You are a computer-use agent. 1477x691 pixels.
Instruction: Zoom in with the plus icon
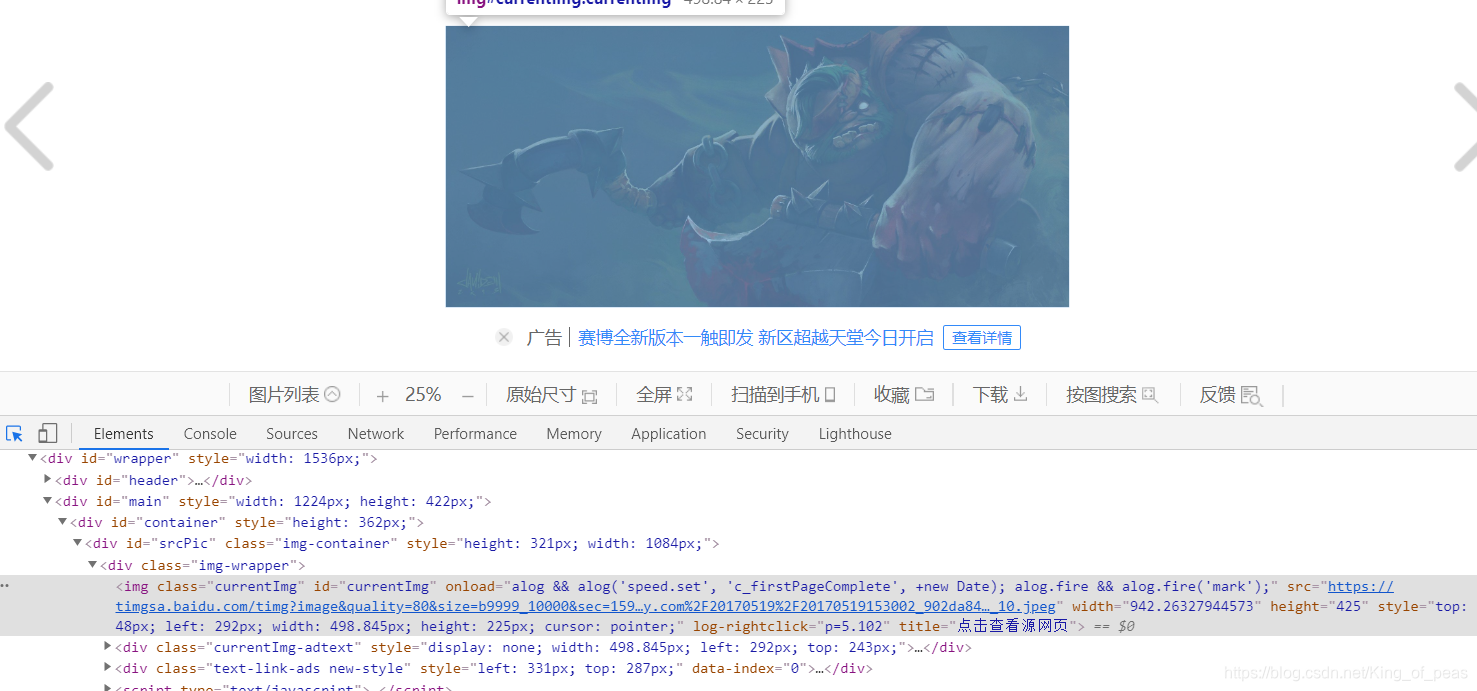coord(382,396)
